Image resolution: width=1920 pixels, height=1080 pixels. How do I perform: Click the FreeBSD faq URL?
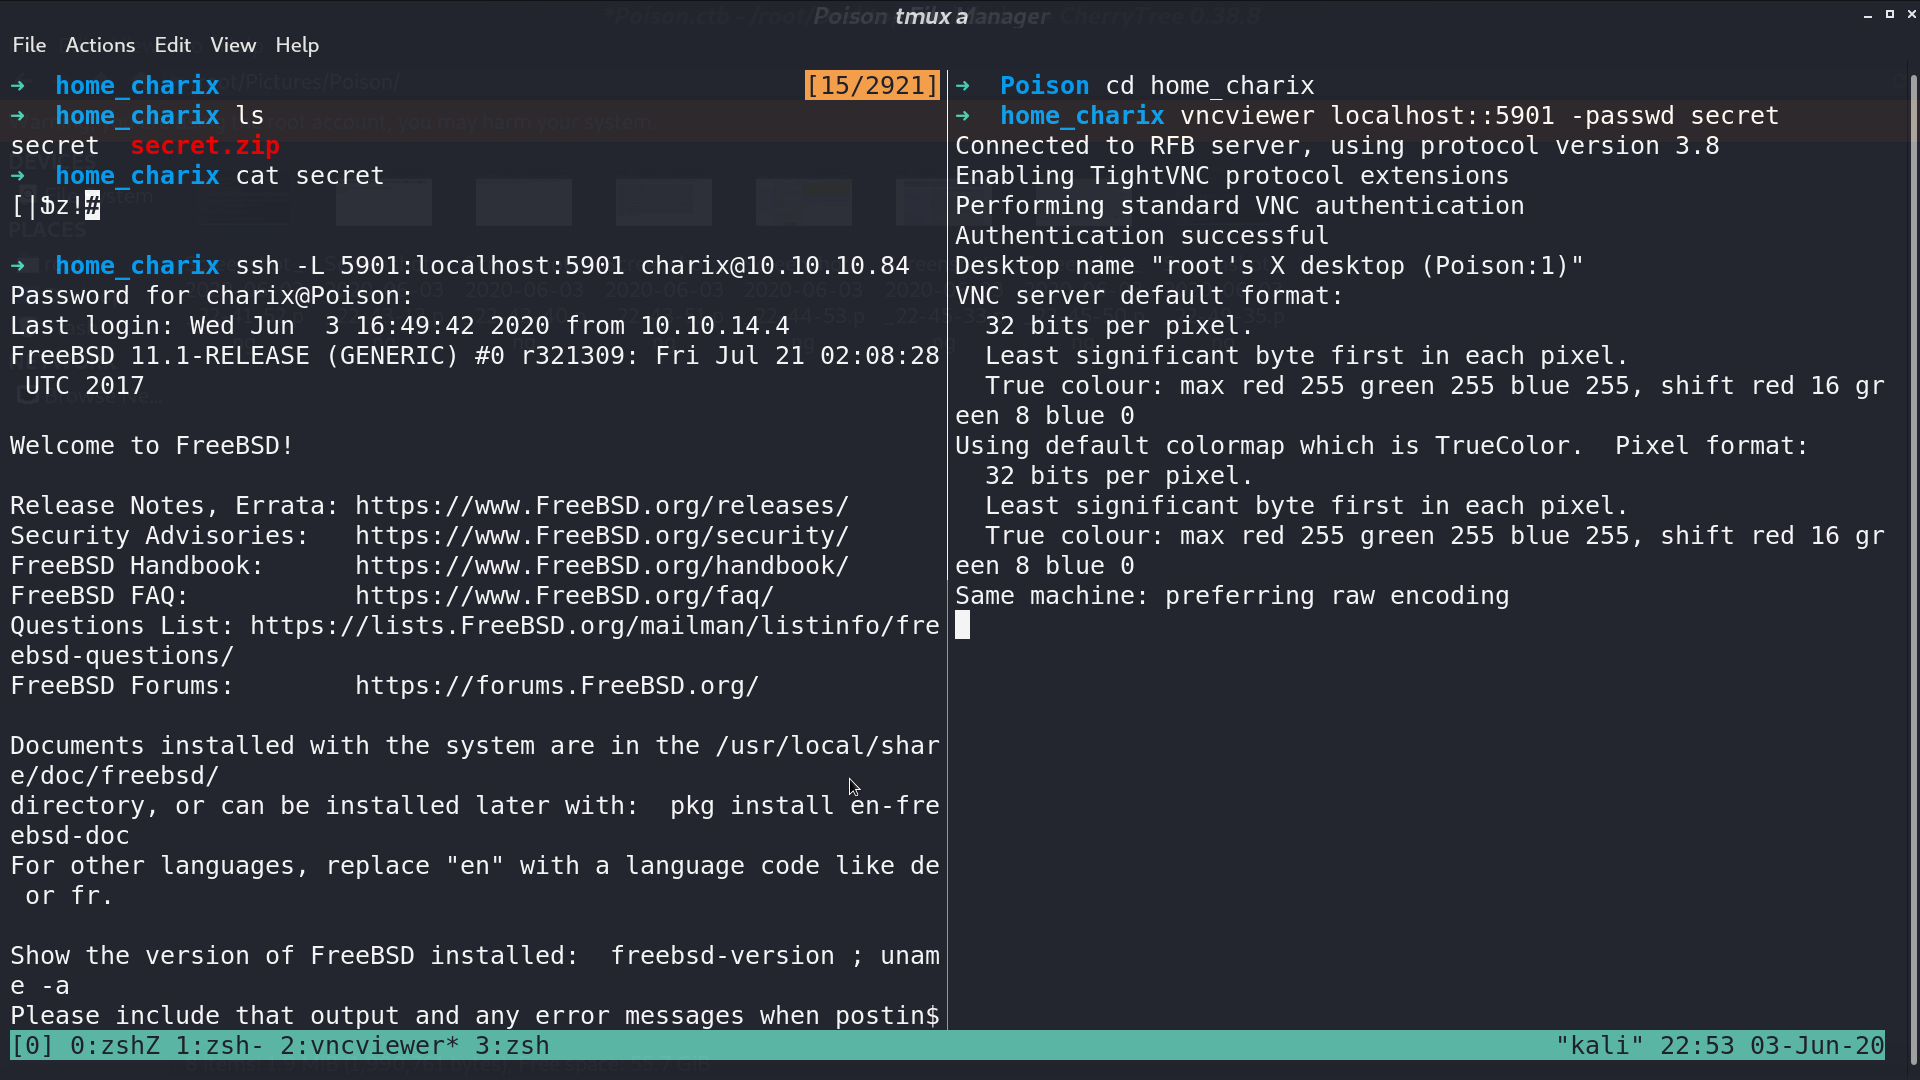(x=565, y=596)
